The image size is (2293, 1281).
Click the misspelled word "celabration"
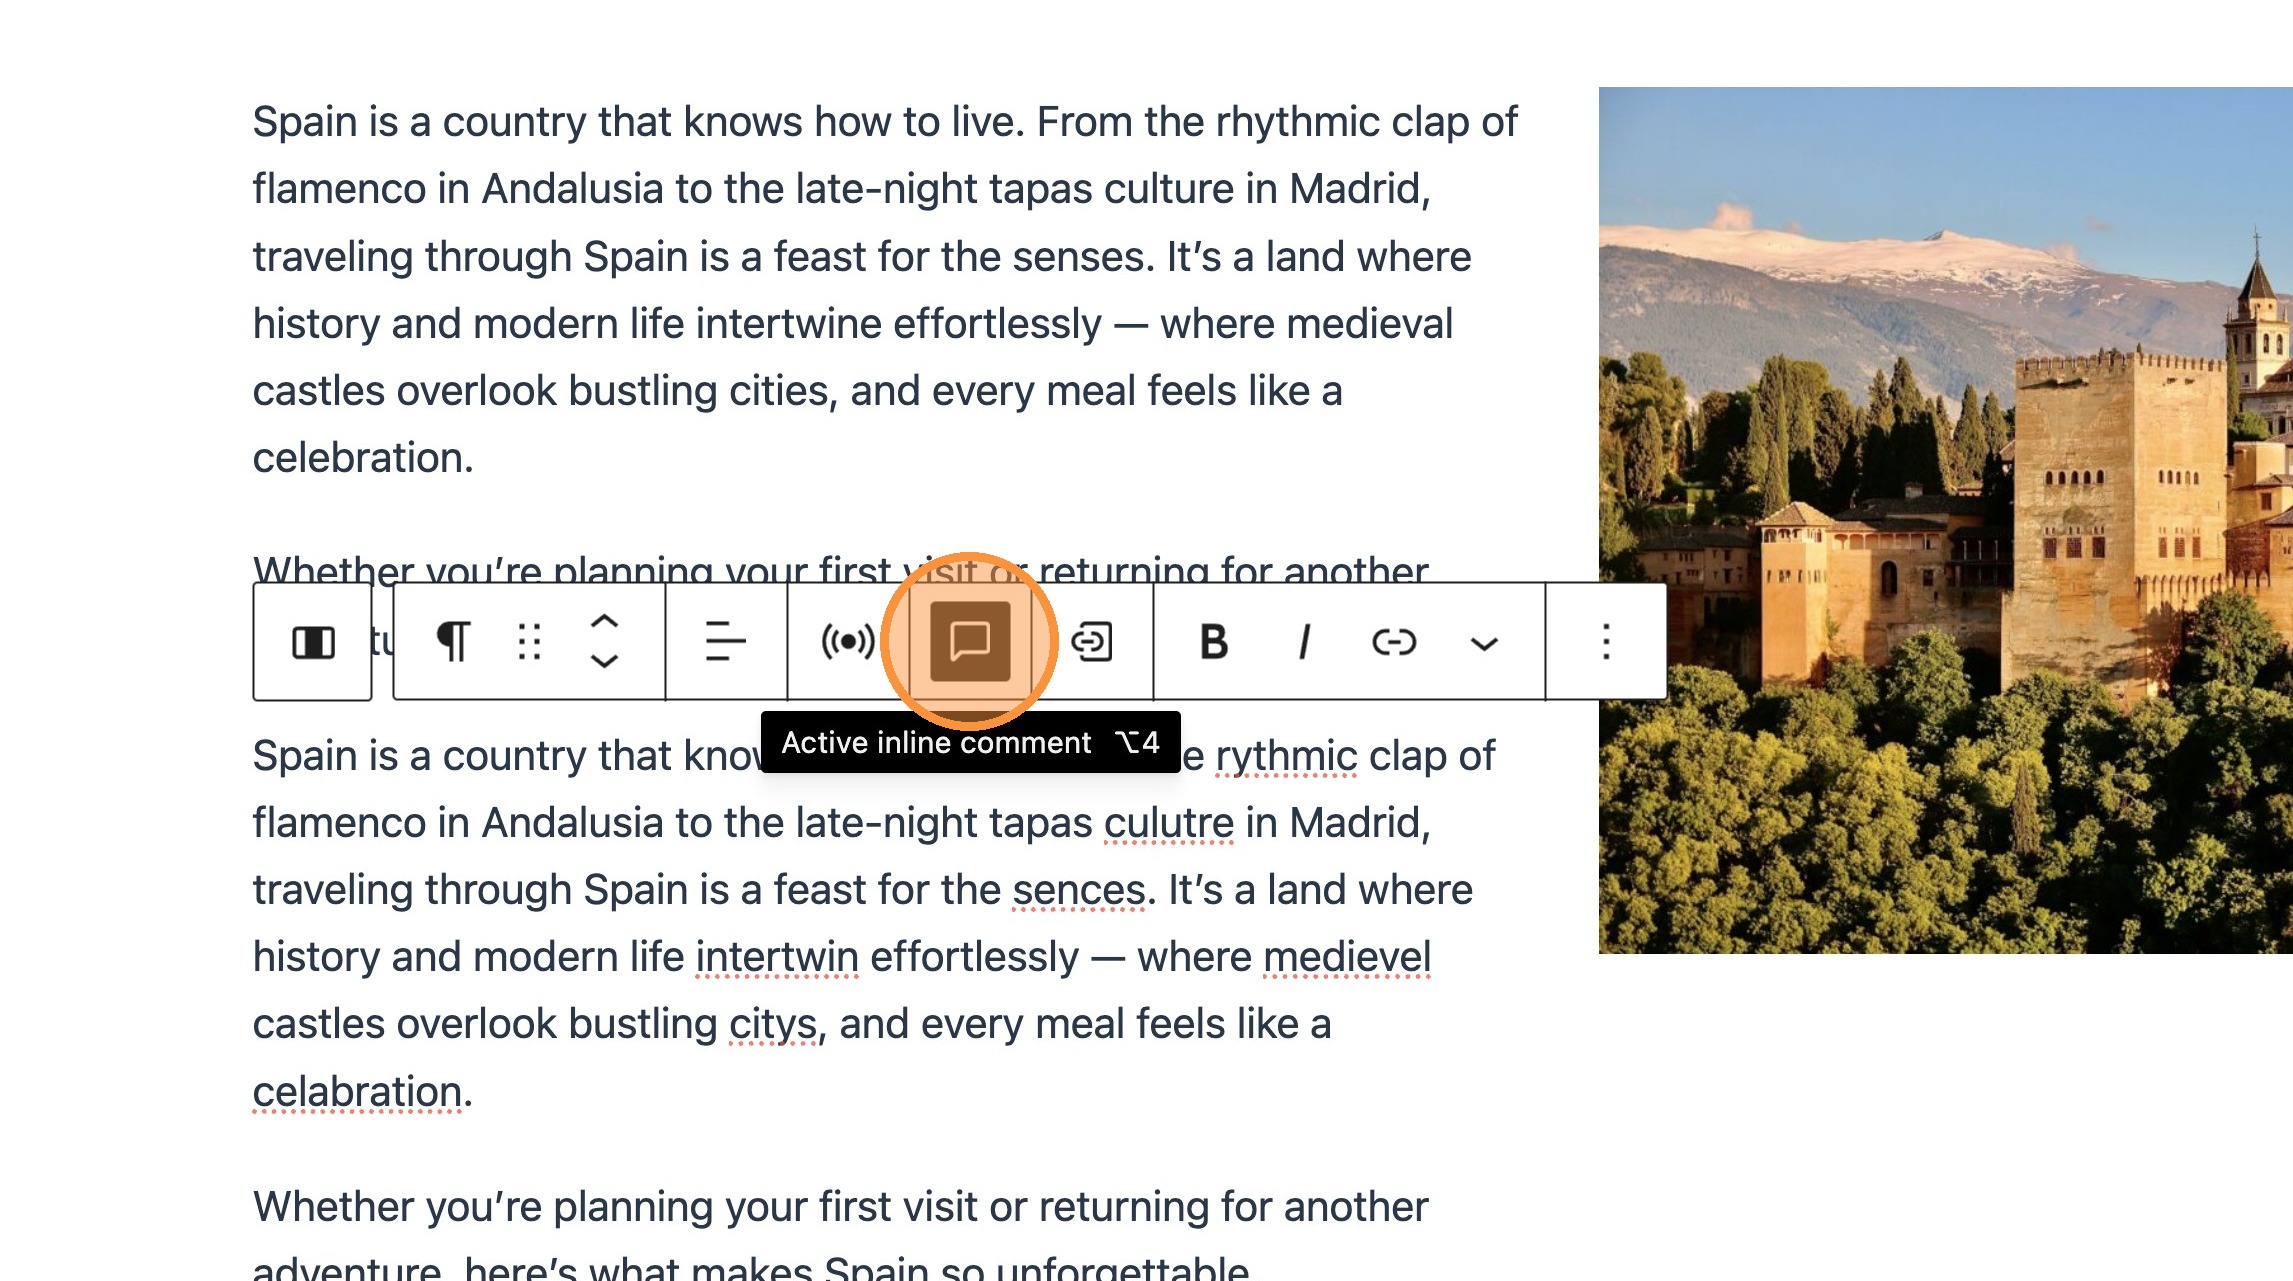click(356, 1092)
